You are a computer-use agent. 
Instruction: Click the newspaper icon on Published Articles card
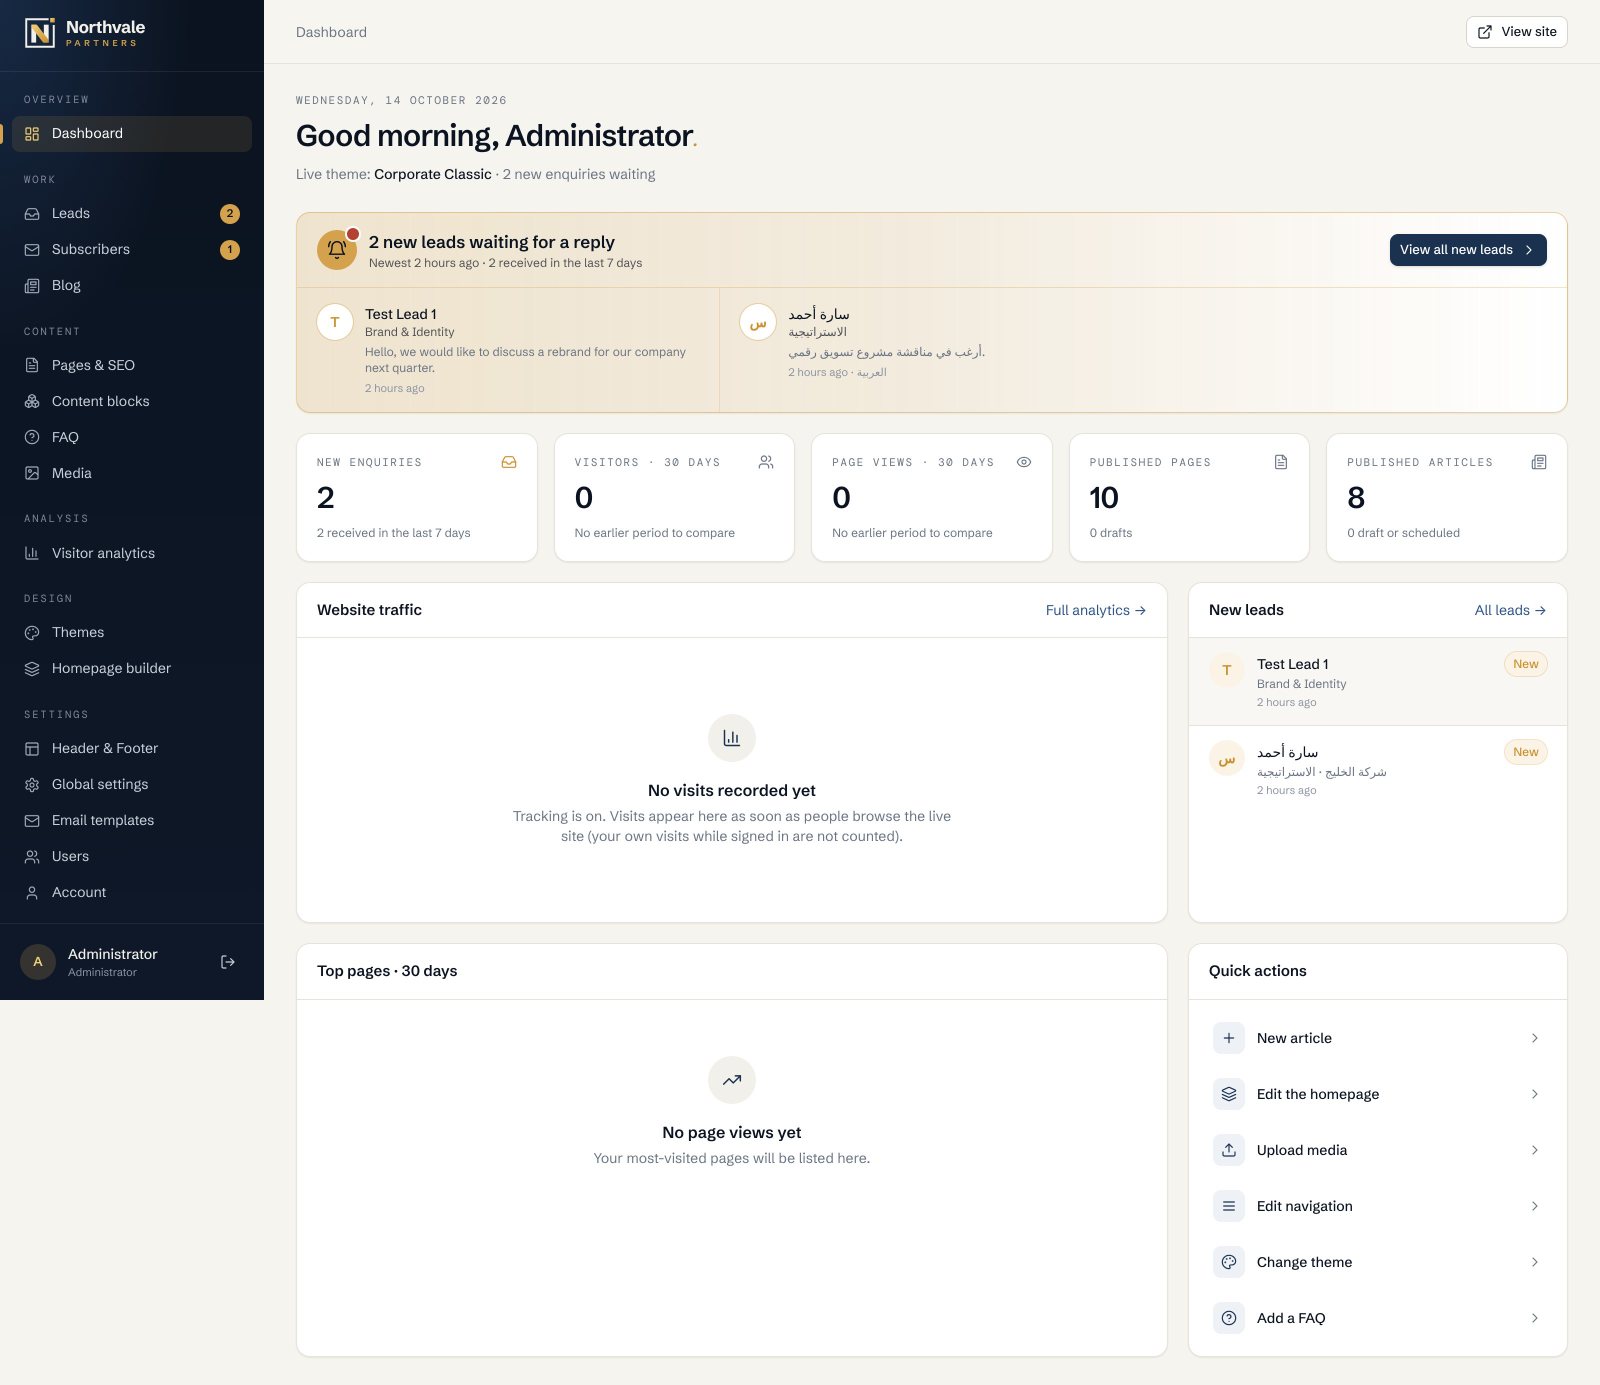(x=1539, y=462)
